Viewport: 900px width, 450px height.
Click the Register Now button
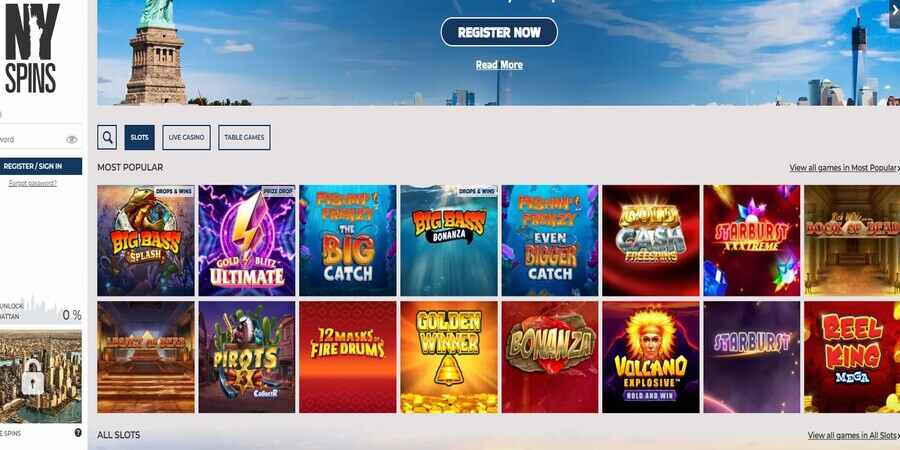coord(499,32)
